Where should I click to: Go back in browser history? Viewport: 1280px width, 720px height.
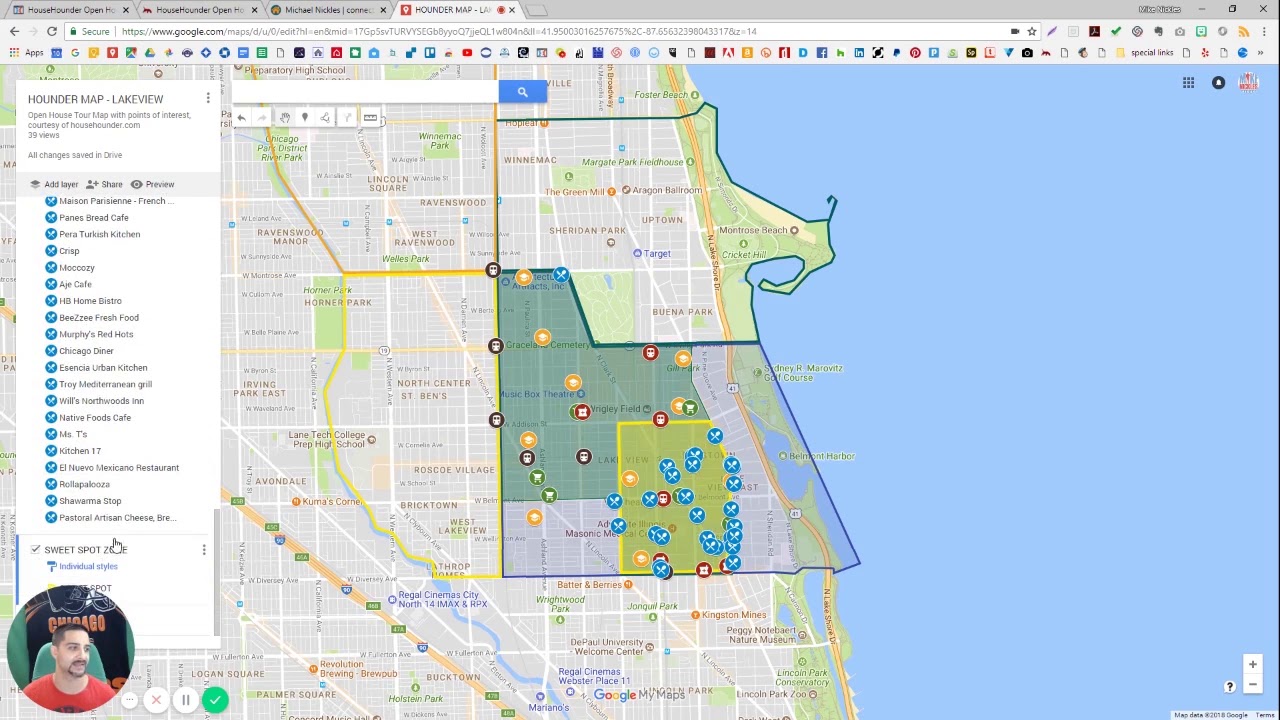click(14, 31)
